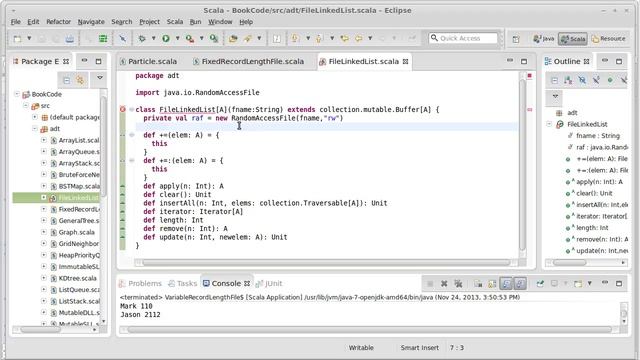Click the Open Perspective icon
This screenshot has width=640, height=360.
coord(516,39)
